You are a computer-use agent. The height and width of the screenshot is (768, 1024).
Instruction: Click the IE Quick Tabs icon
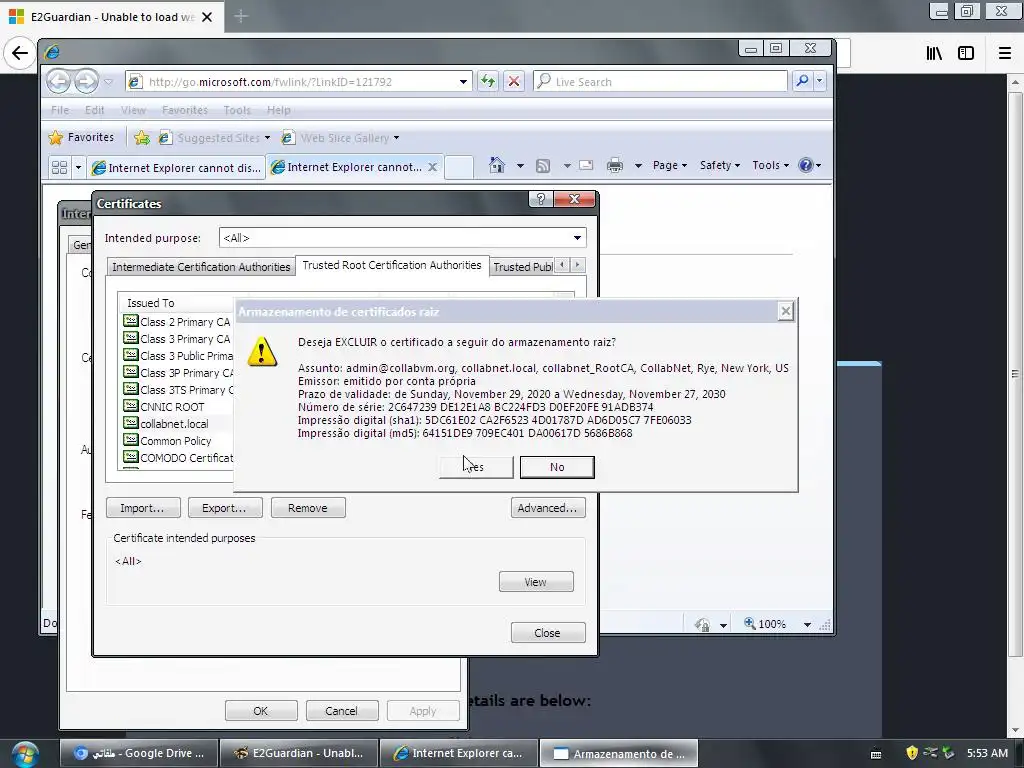point(59,167)
